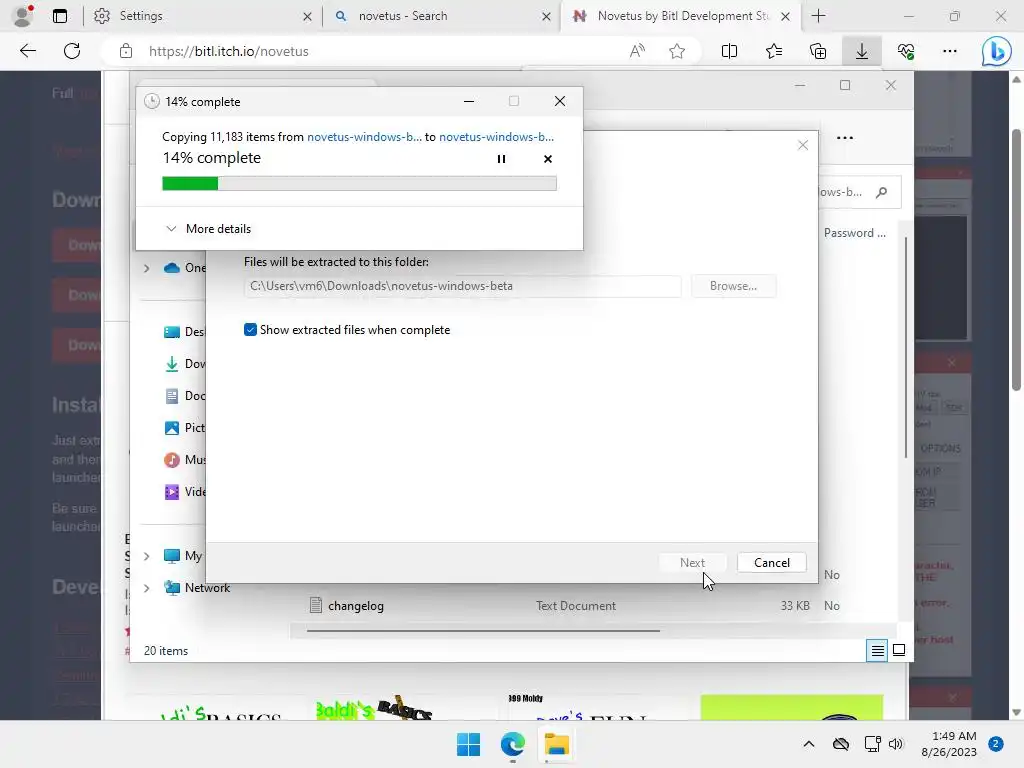Switch Explorer to large icons view

[899, 650]
